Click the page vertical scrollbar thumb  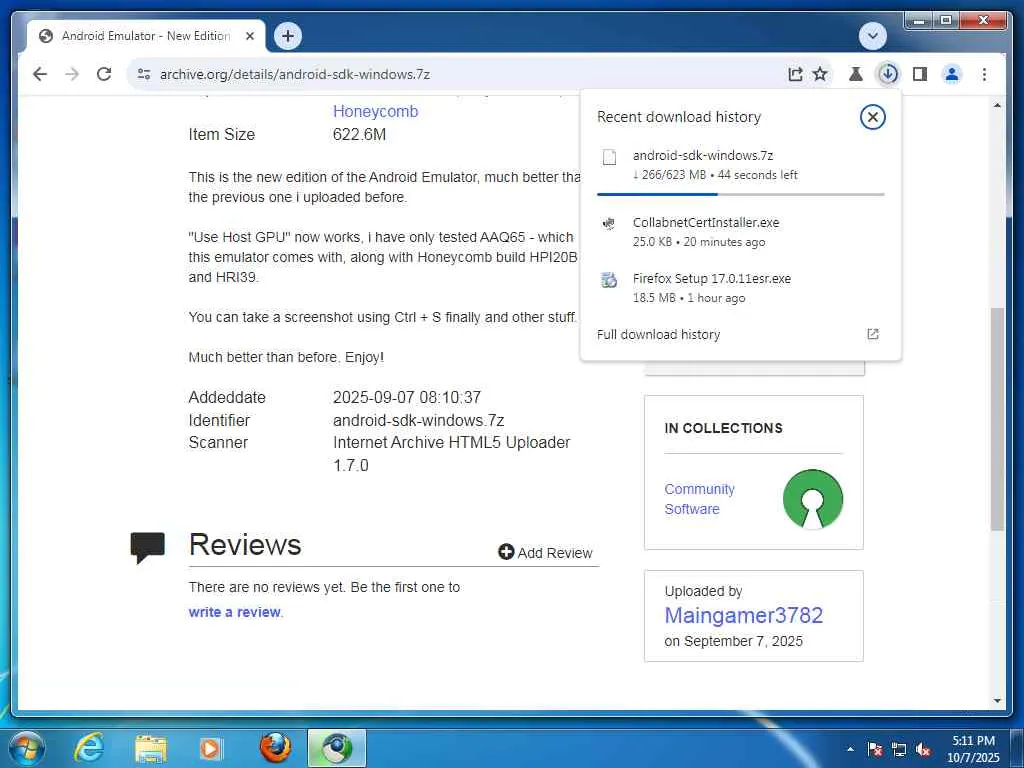[x=997, y=418]
